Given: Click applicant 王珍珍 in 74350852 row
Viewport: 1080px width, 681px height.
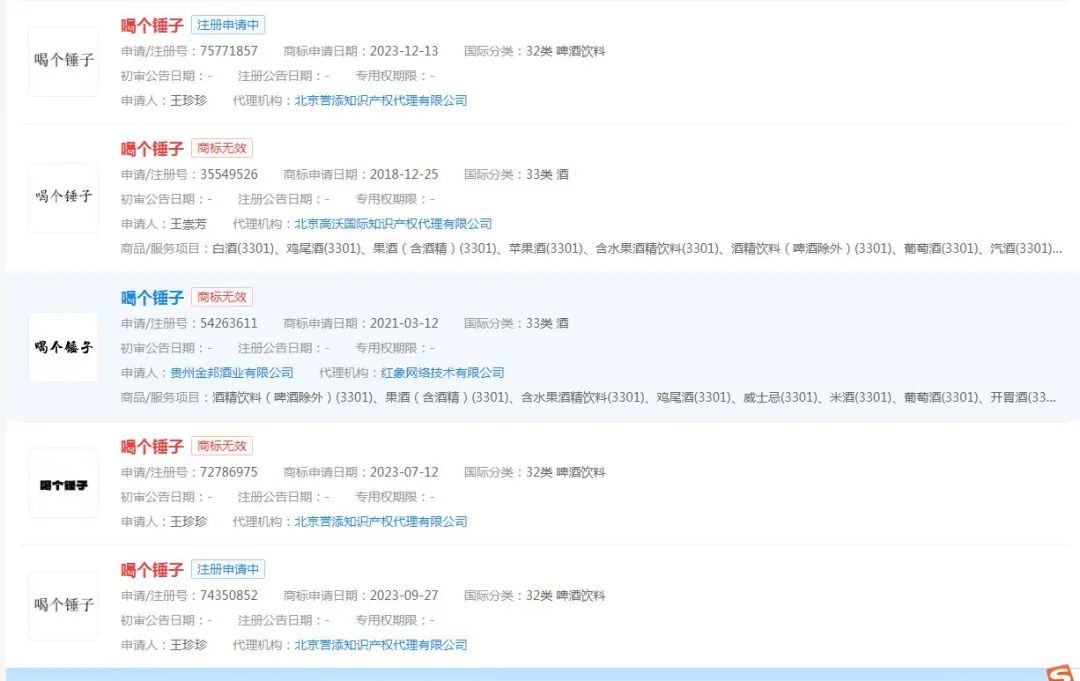Looking at the screenshot, I should [x=188, y=645].
